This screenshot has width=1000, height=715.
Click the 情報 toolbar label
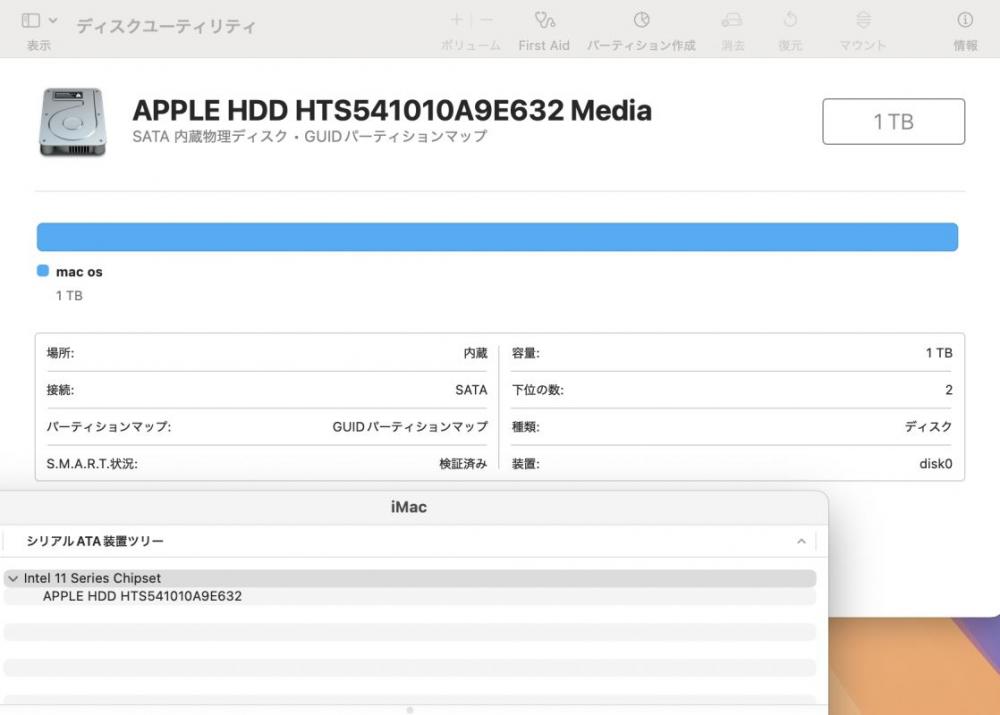coord(965,45)
